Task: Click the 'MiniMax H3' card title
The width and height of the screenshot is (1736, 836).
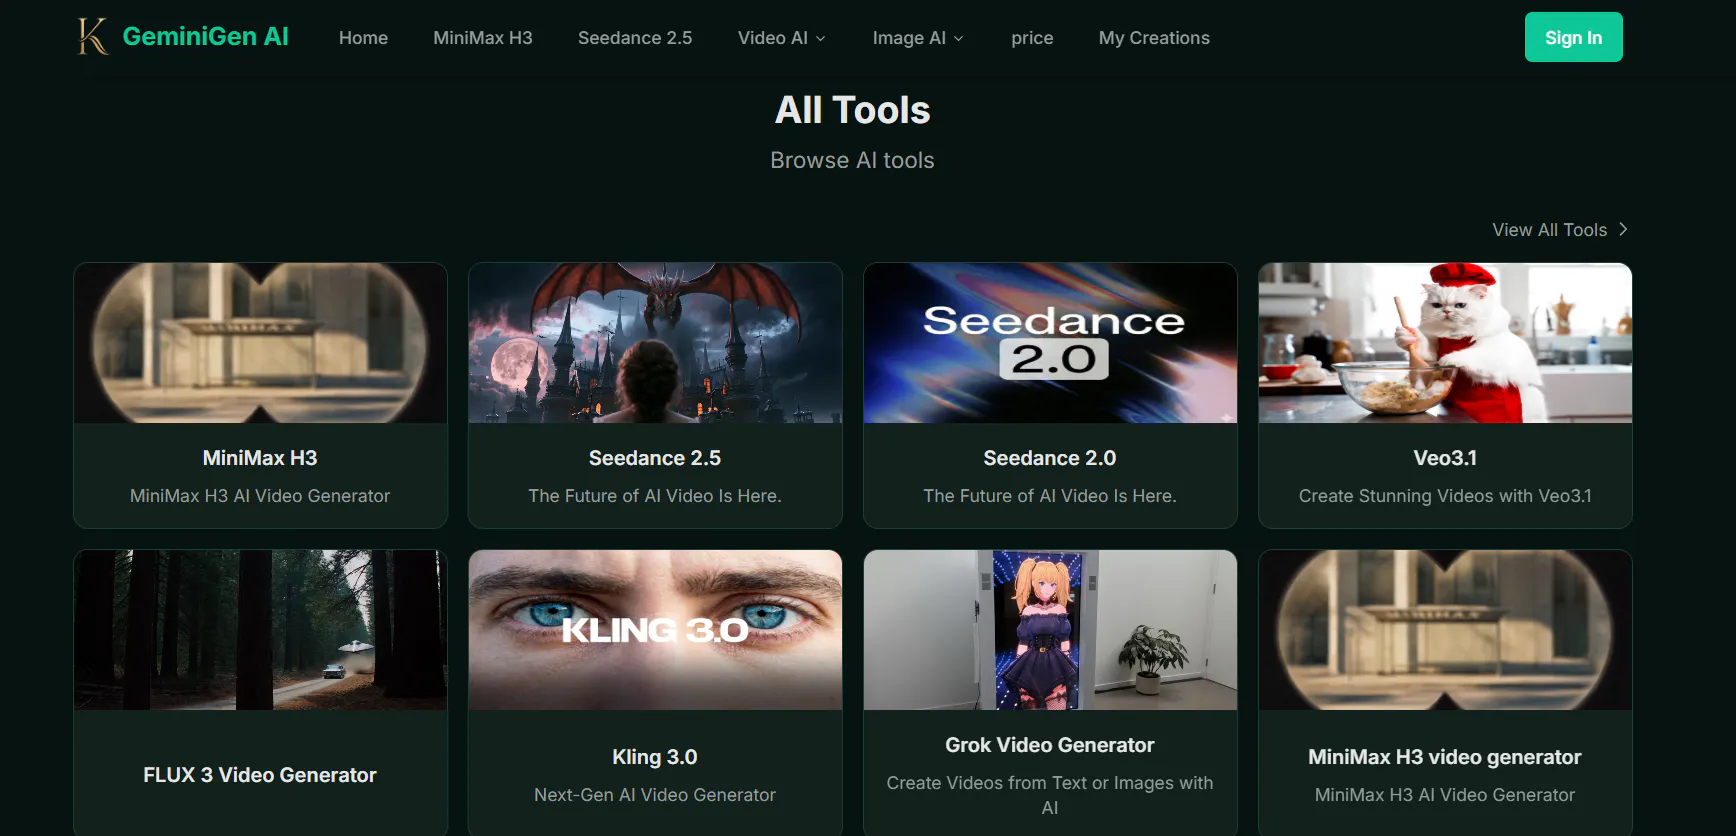Action: click(260, 458)
